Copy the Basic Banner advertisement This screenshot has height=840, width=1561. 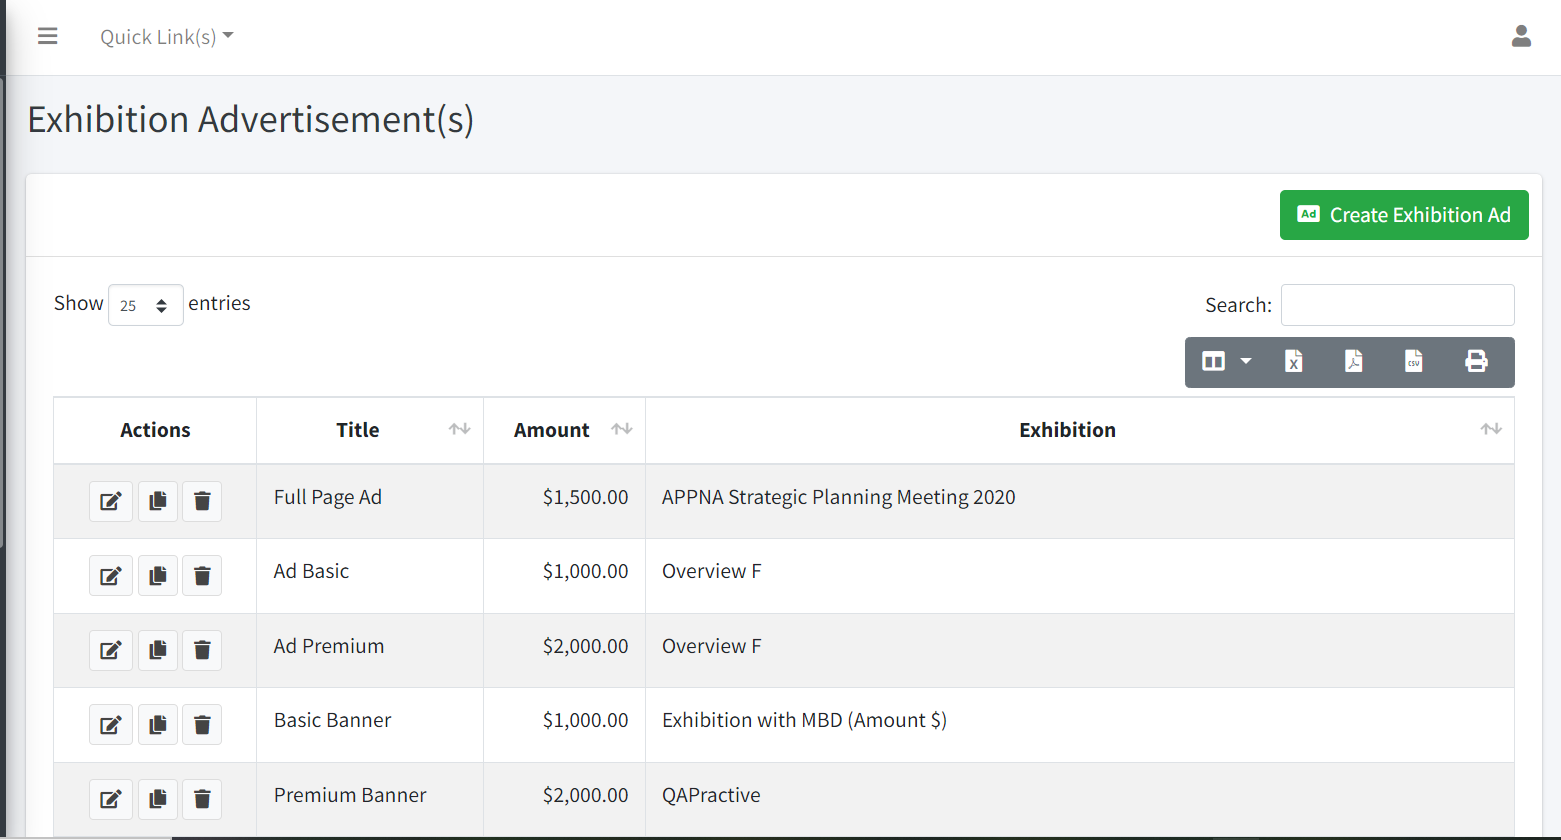157,725
